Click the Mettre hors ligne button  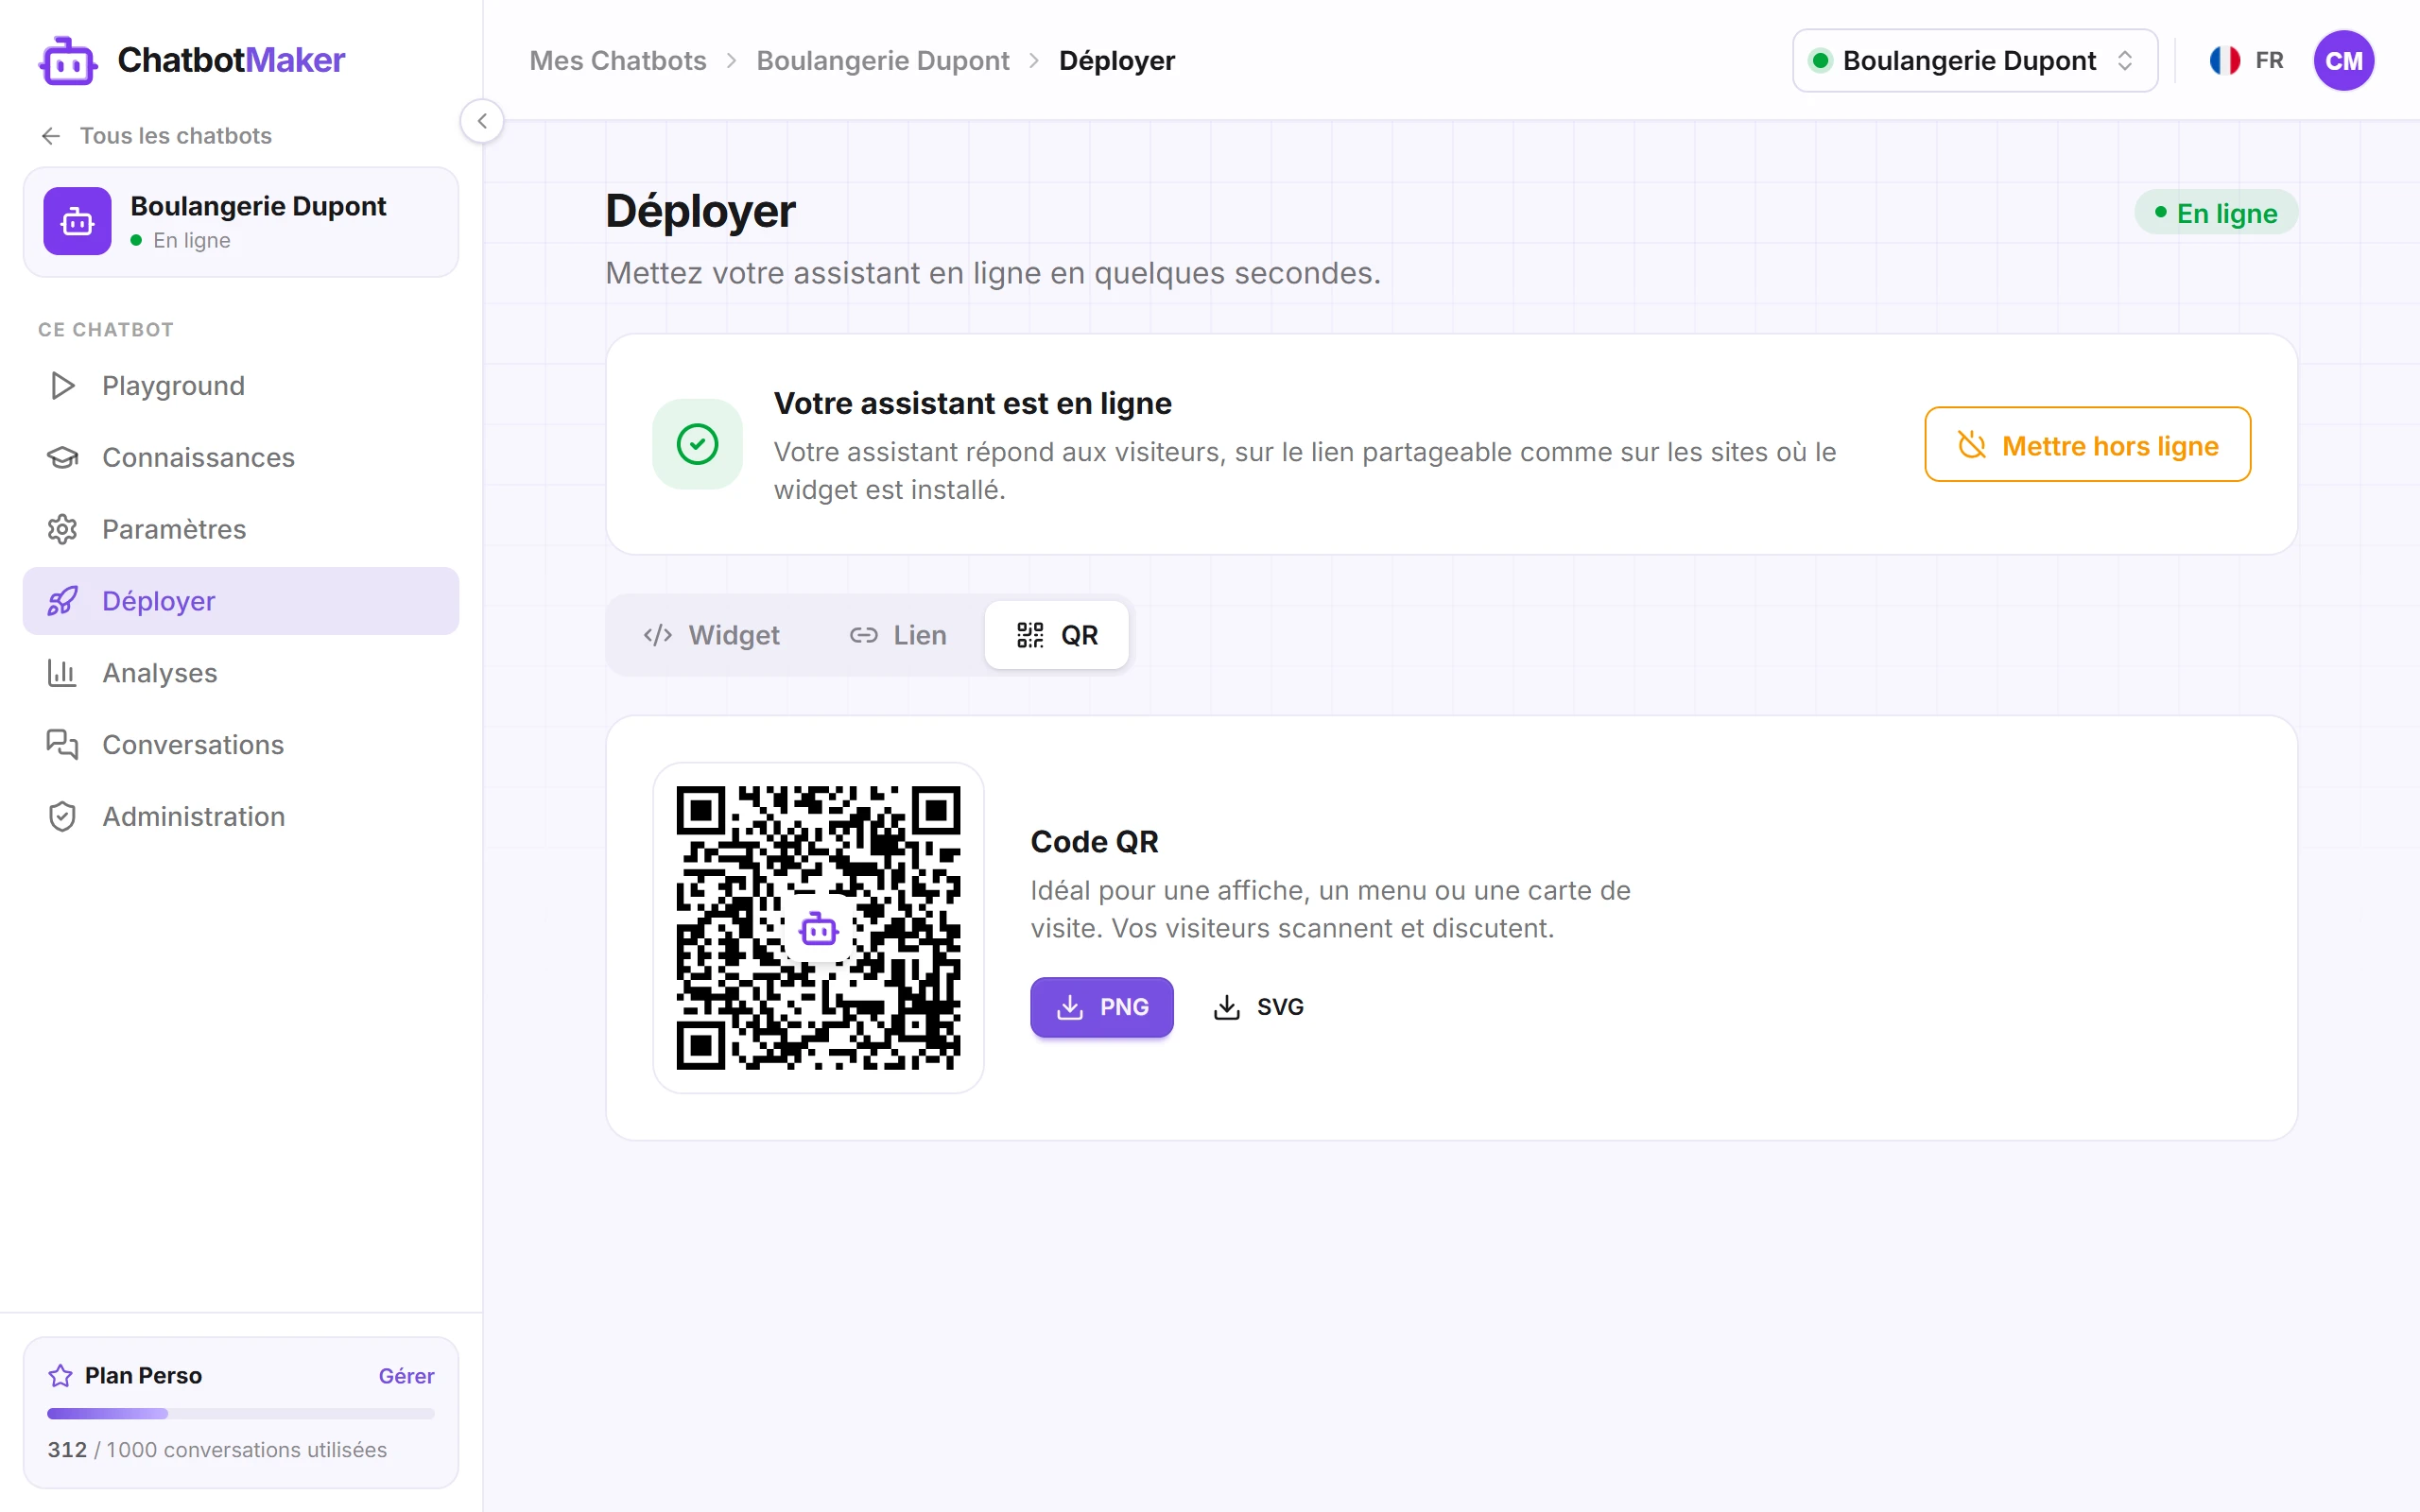2087,445
